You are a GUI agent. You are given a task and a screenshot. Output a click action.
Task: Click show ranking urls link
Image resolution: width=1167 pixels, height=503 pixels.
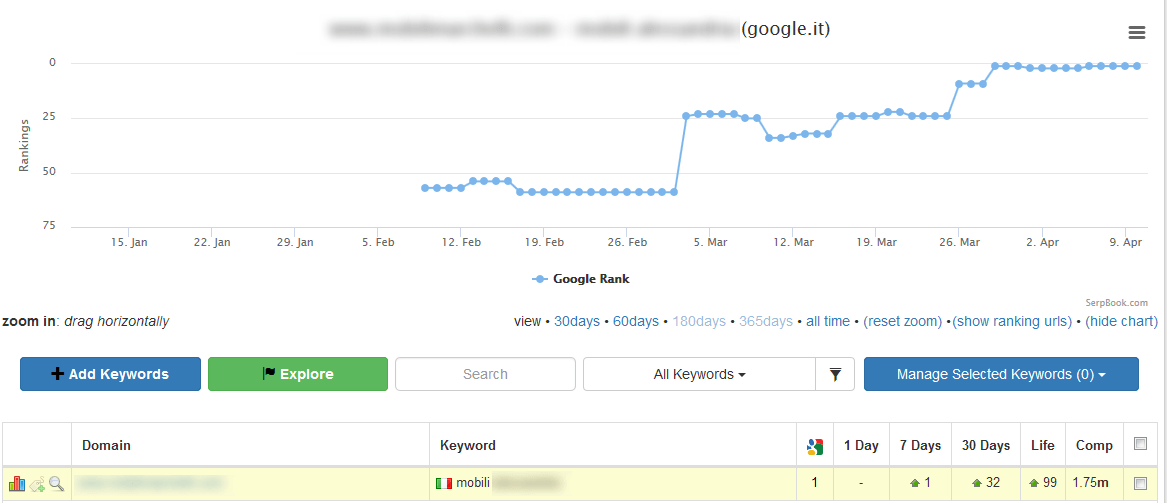[1012, 321]
